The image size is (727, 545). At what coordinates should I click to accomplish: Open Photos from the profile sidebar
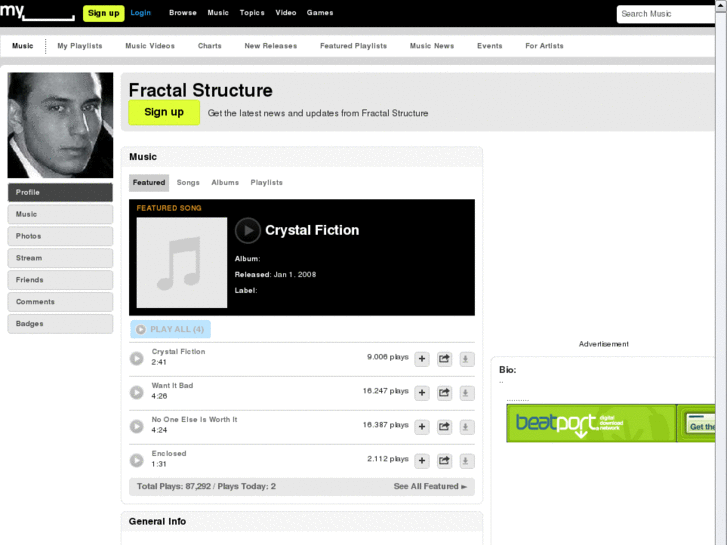pos(60,236)
